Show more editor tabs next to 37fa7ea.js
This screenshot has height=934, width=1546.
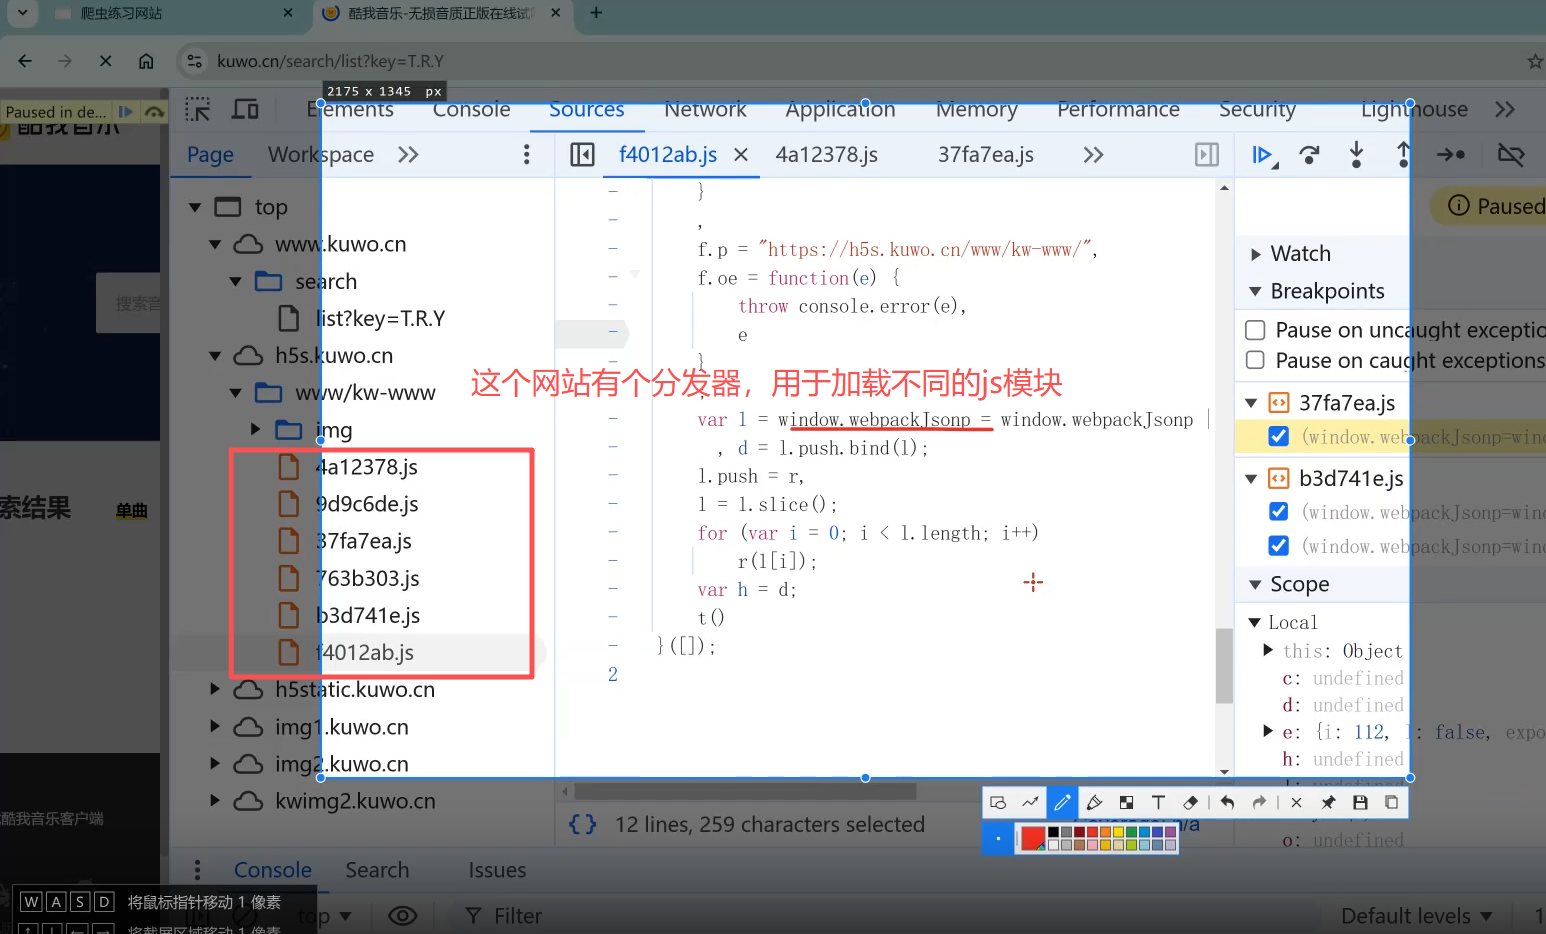(1093, 154)
